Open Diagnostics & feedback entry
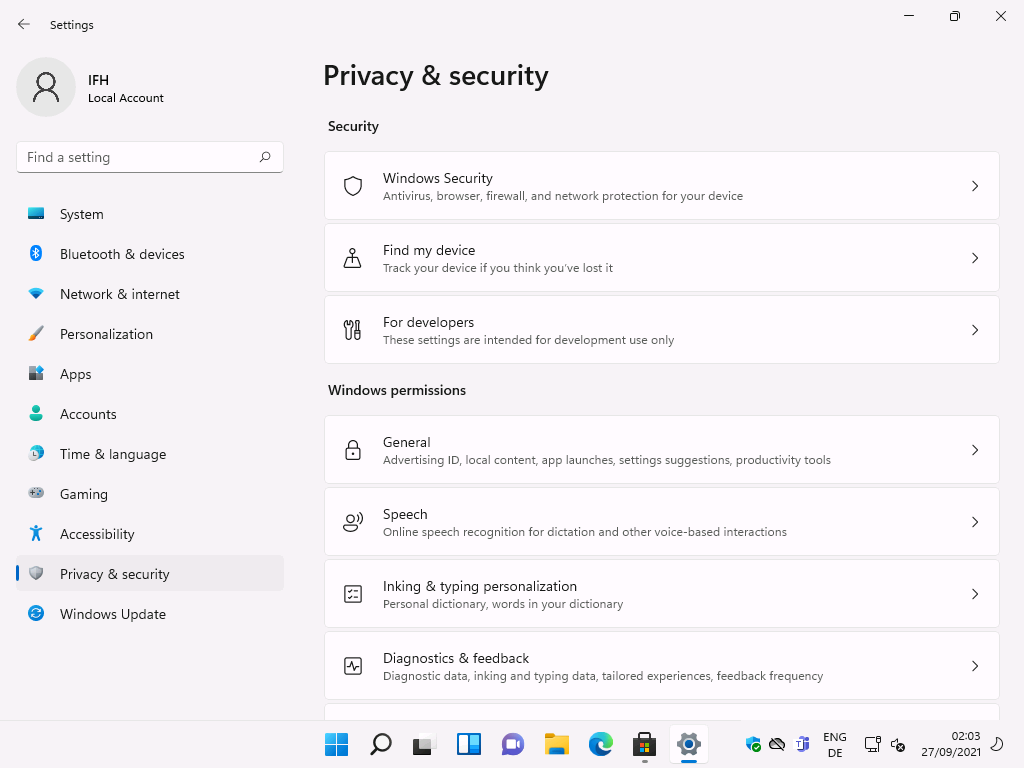This screenshot has height=768, width=1024. [x=662, y=665]
